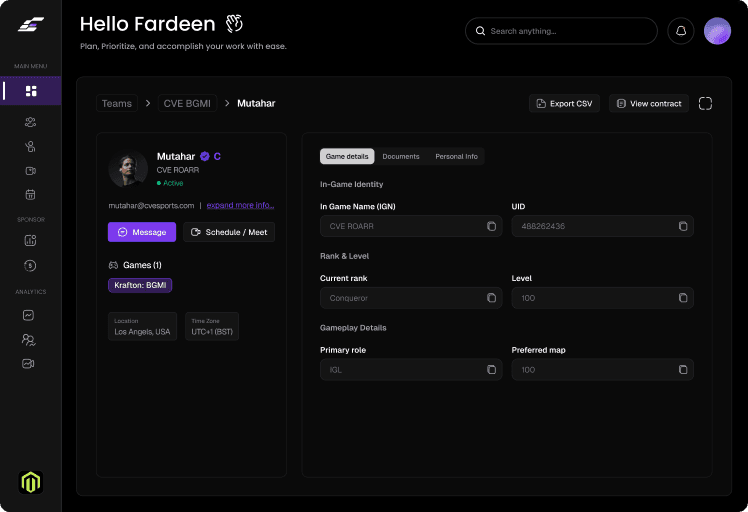
Task: Go to Teams breadcrumb
Action: [117, 104]
